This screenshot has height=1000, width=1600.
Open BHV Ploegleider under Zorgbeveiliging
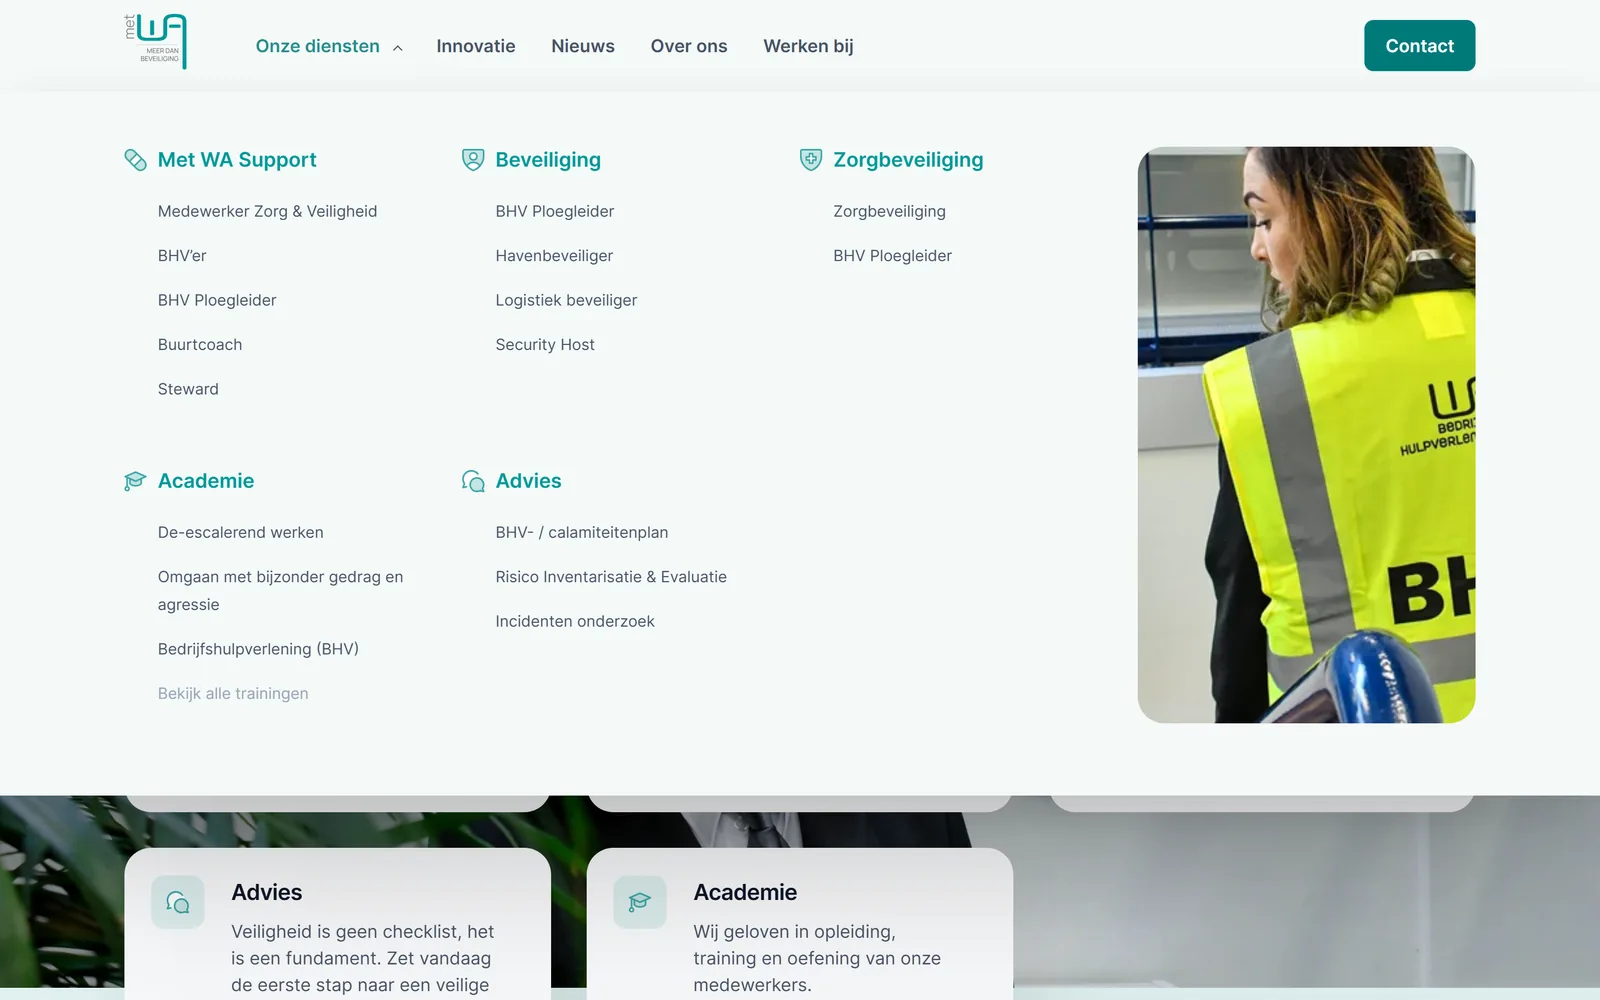click(x=893, y=256)
